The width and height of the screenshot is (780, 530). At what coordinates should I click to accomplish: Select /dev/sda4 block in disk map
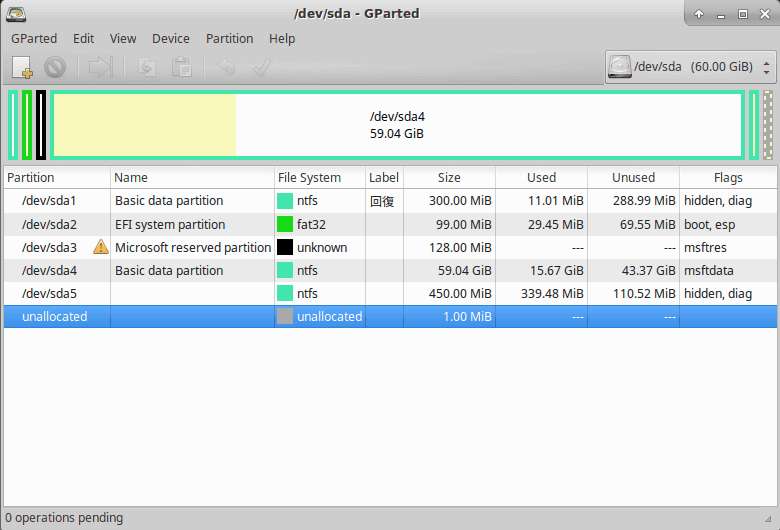[x=397, y=125]
